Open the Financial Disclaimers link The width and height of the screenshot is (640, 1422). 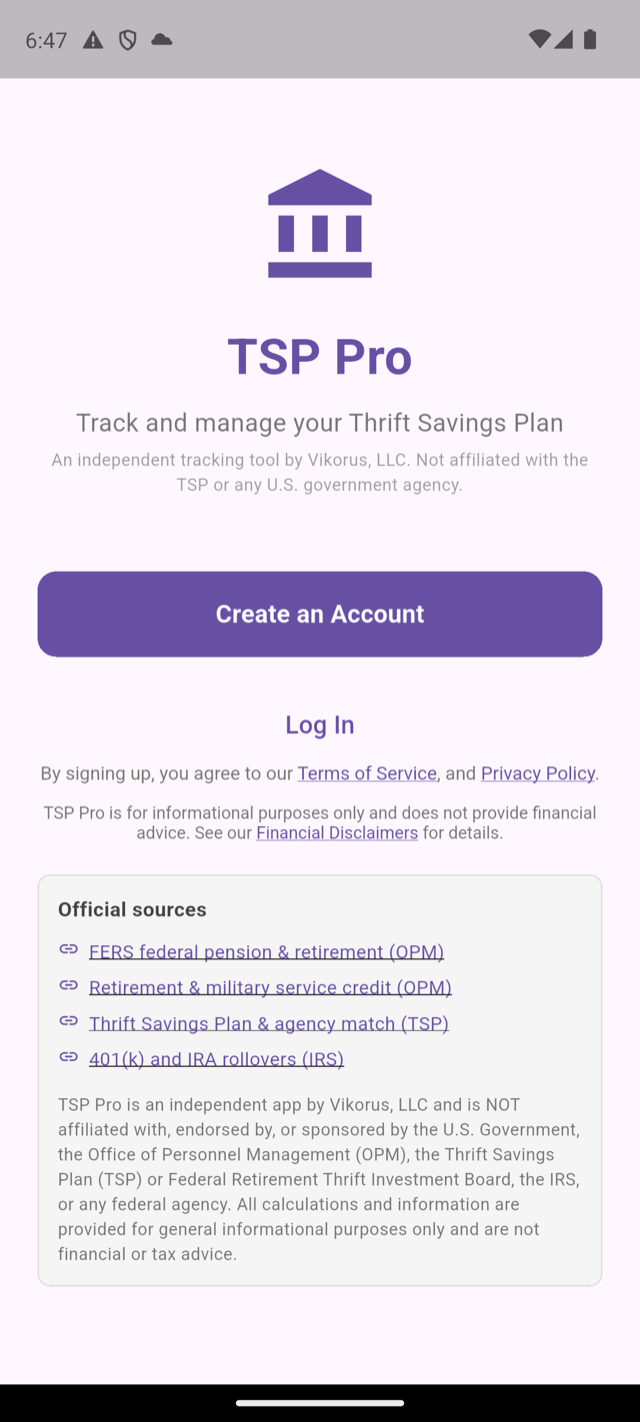[337, 832]
